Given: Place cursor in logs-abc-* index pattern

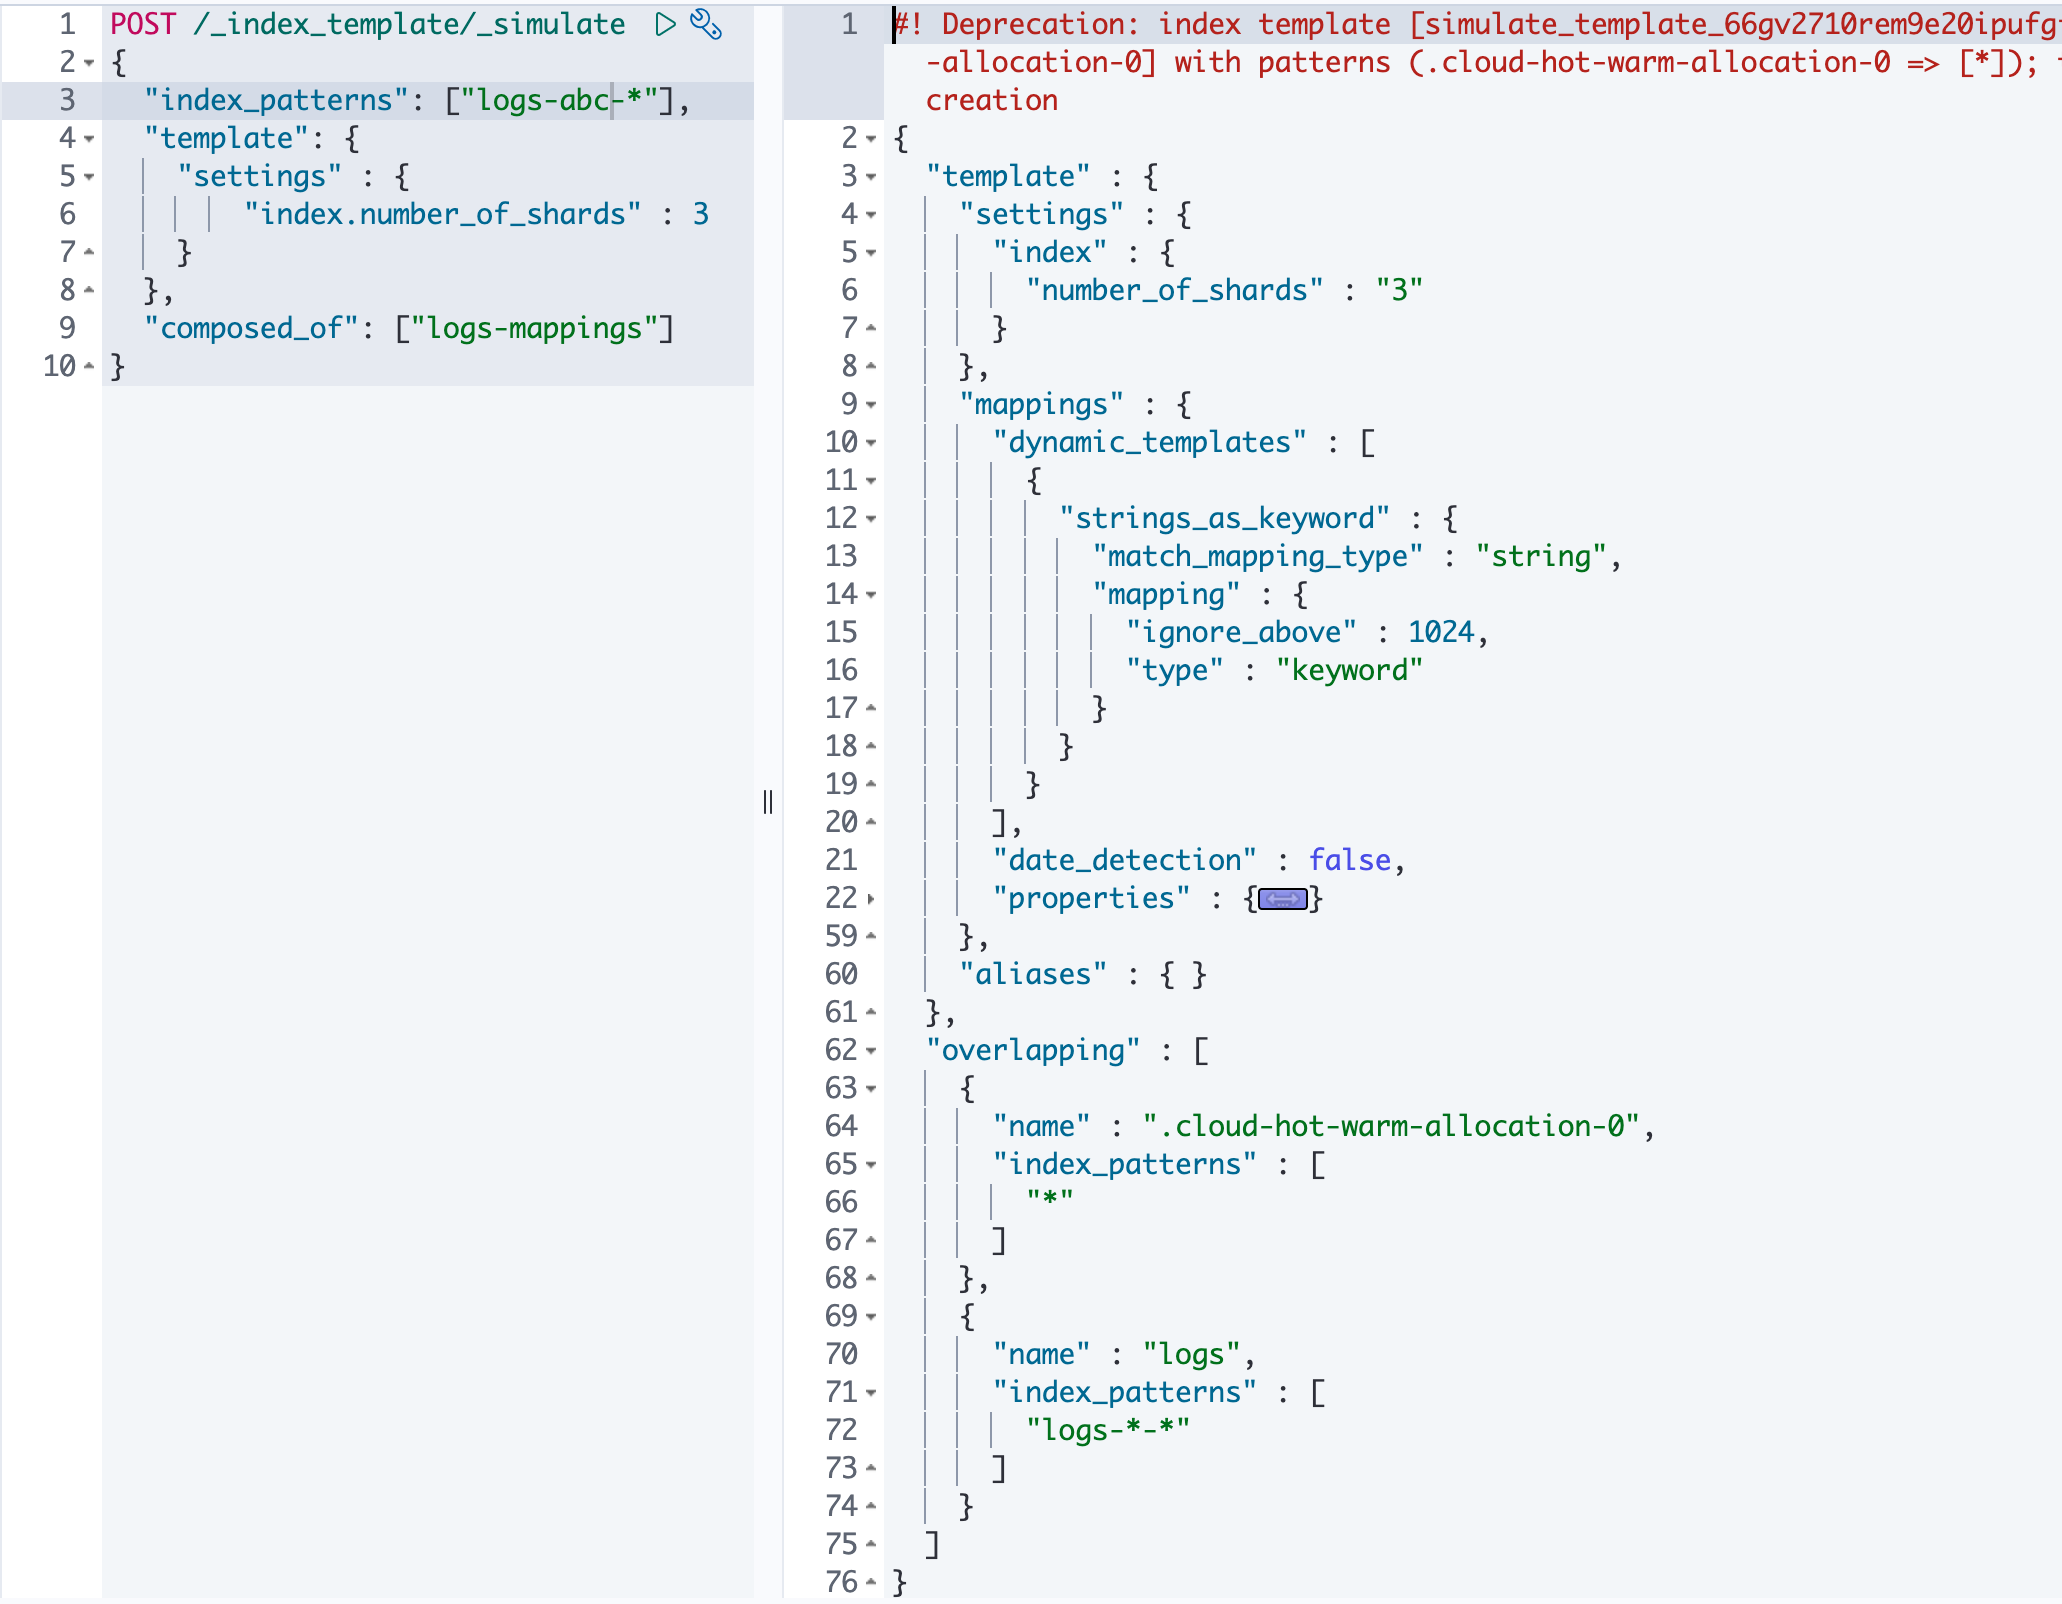Looking at the screenshot, I should click(x=566, y=100).
